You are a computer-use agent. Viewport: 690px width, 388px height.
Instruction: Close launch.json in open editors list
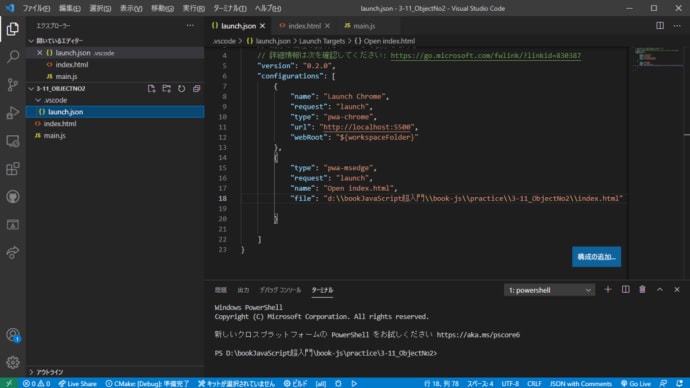[40, 53]
